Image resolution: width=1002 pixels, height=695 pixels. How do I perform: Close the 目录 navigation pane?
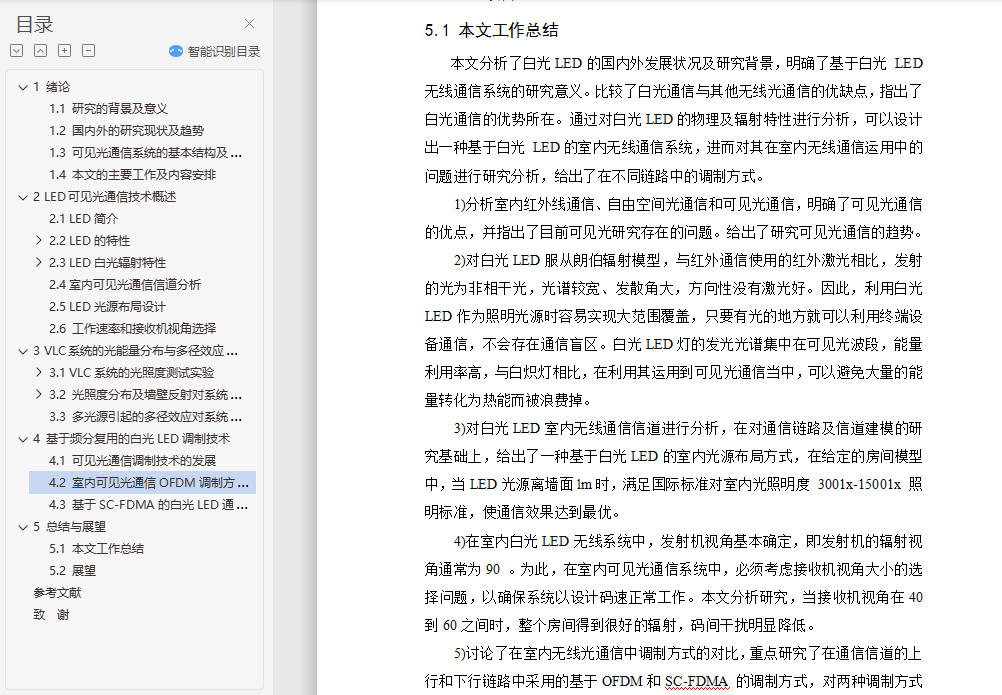[x=249, y=24]
